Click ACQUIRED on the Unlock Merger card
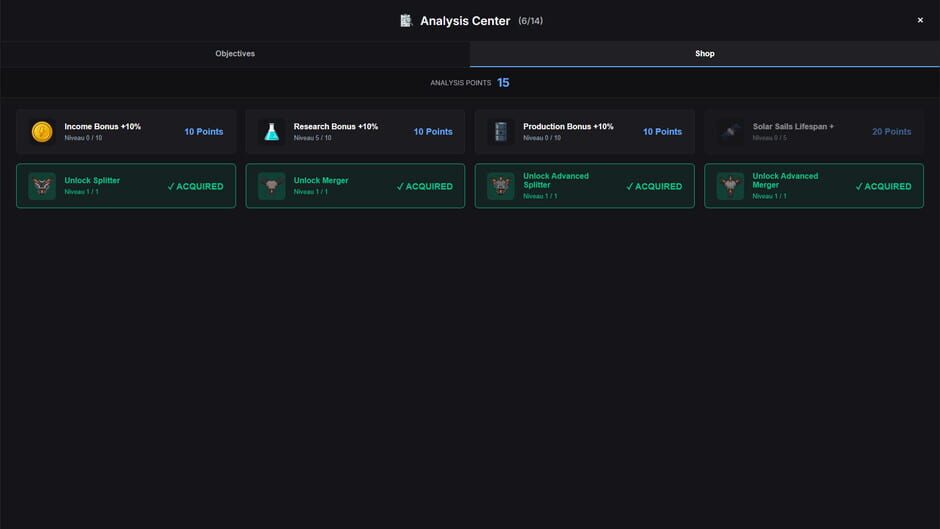Screen dimensions: 940x529 pyautogui.click(x=424, y=187)
